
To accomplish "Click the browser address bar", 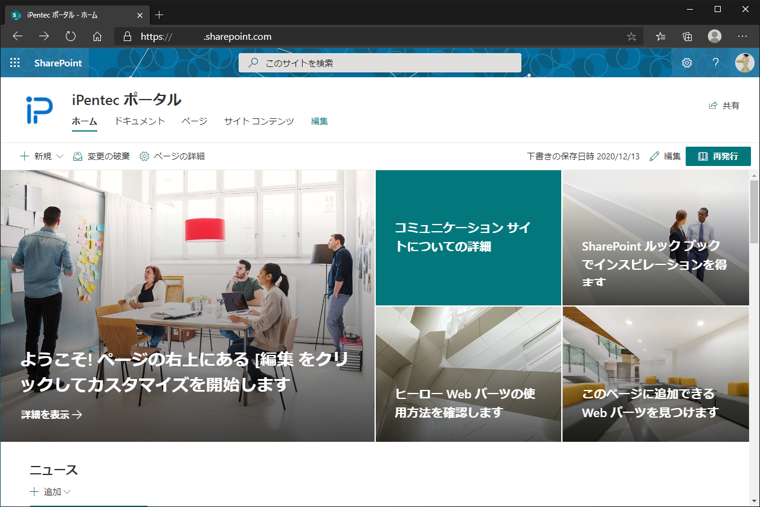I will (x=378, y=36).
